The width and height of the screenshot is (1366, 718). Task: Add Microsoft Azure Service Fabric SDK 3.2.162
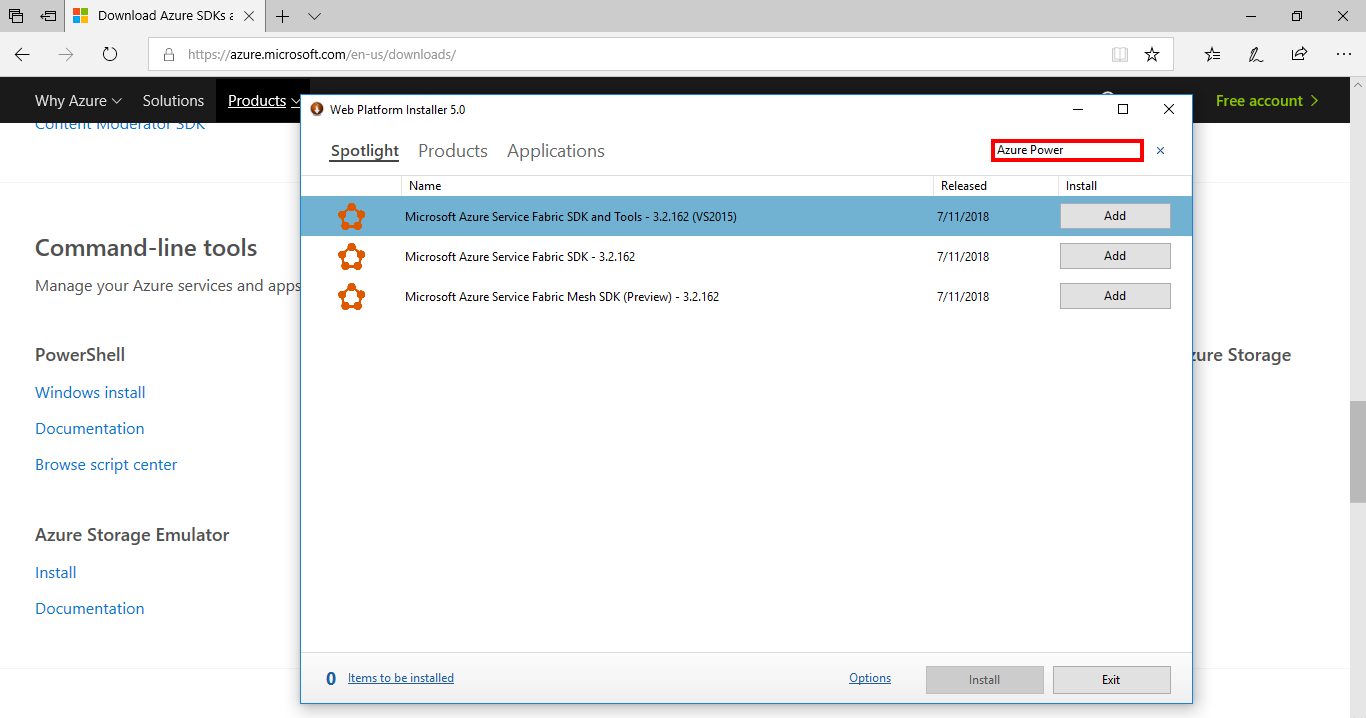pos(1115,256)
